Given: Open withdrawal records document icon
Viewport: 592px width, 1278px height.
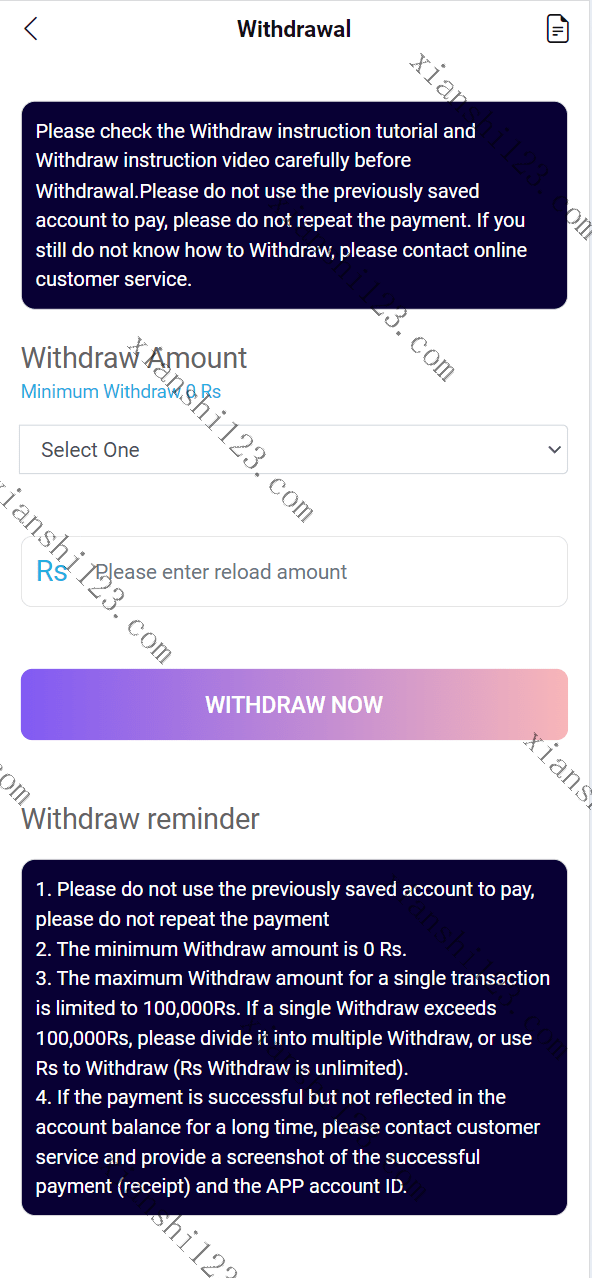Looking at the screenshot, I should 558,29.
